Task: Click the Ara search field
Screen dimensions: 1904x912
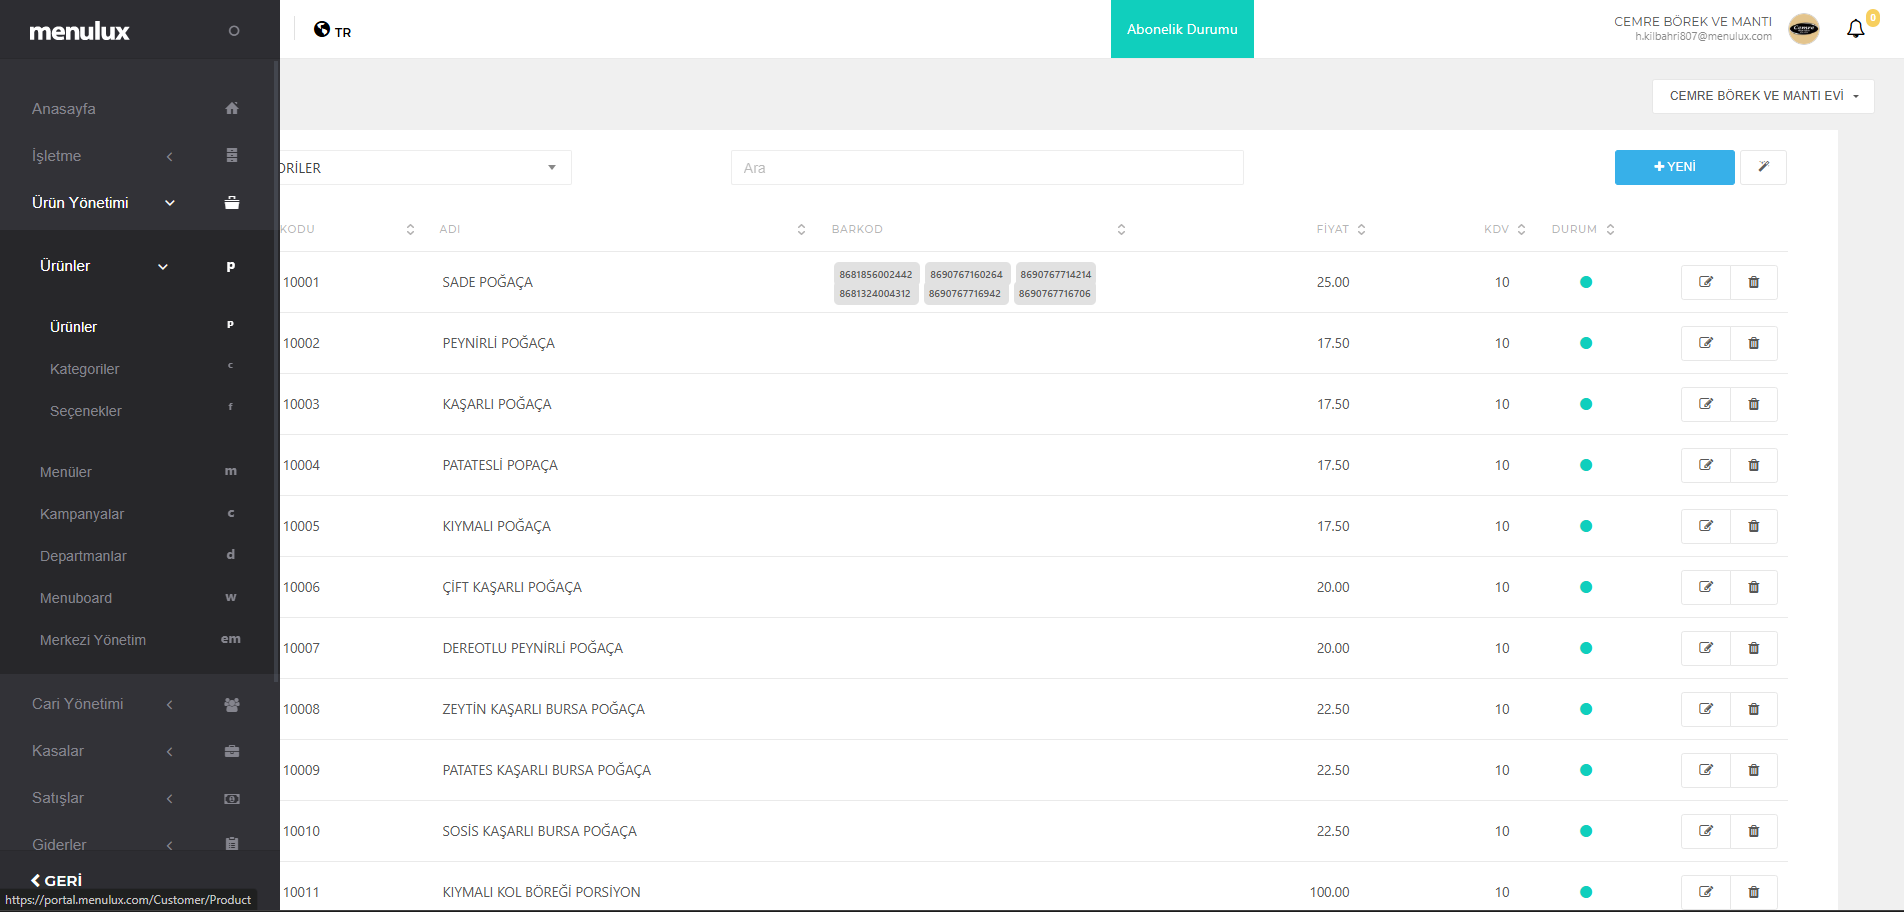Action: (987, 168)
